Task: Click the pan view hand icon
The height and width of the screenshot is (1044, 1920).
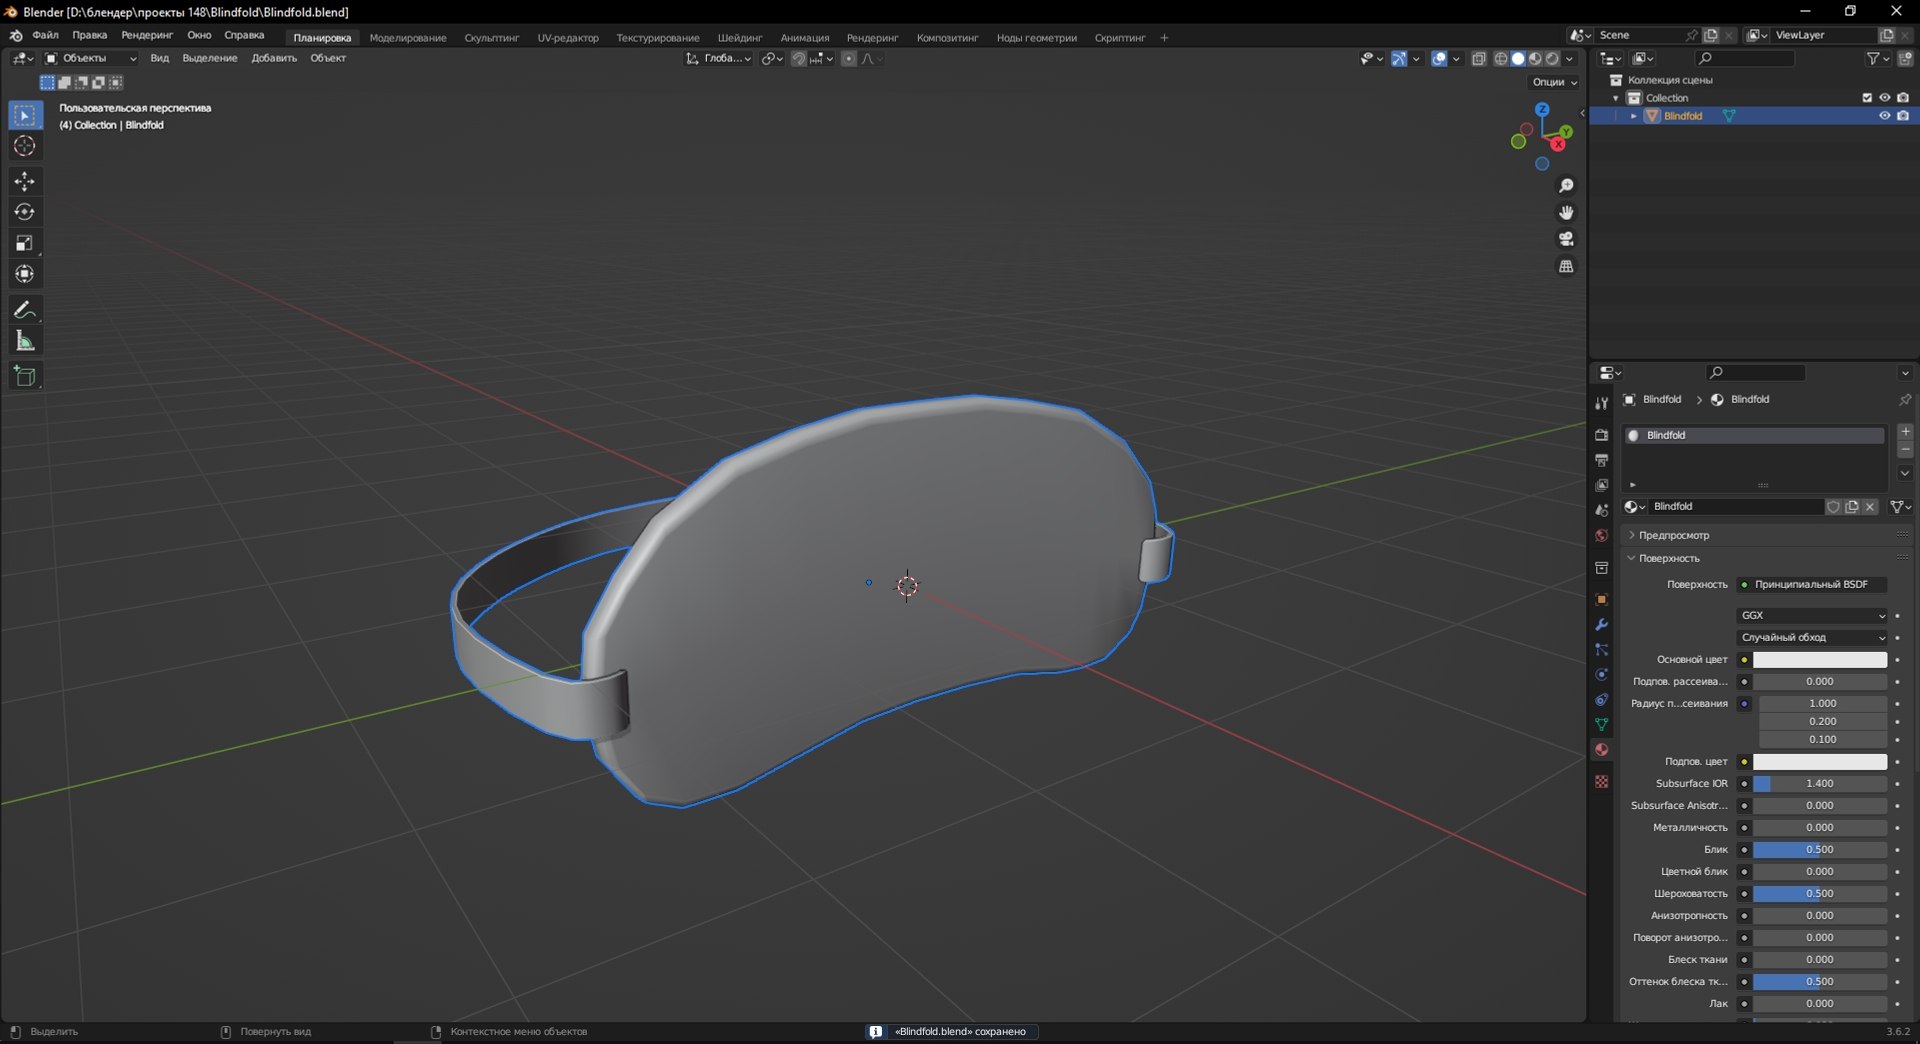Action: coord(1566,212)
